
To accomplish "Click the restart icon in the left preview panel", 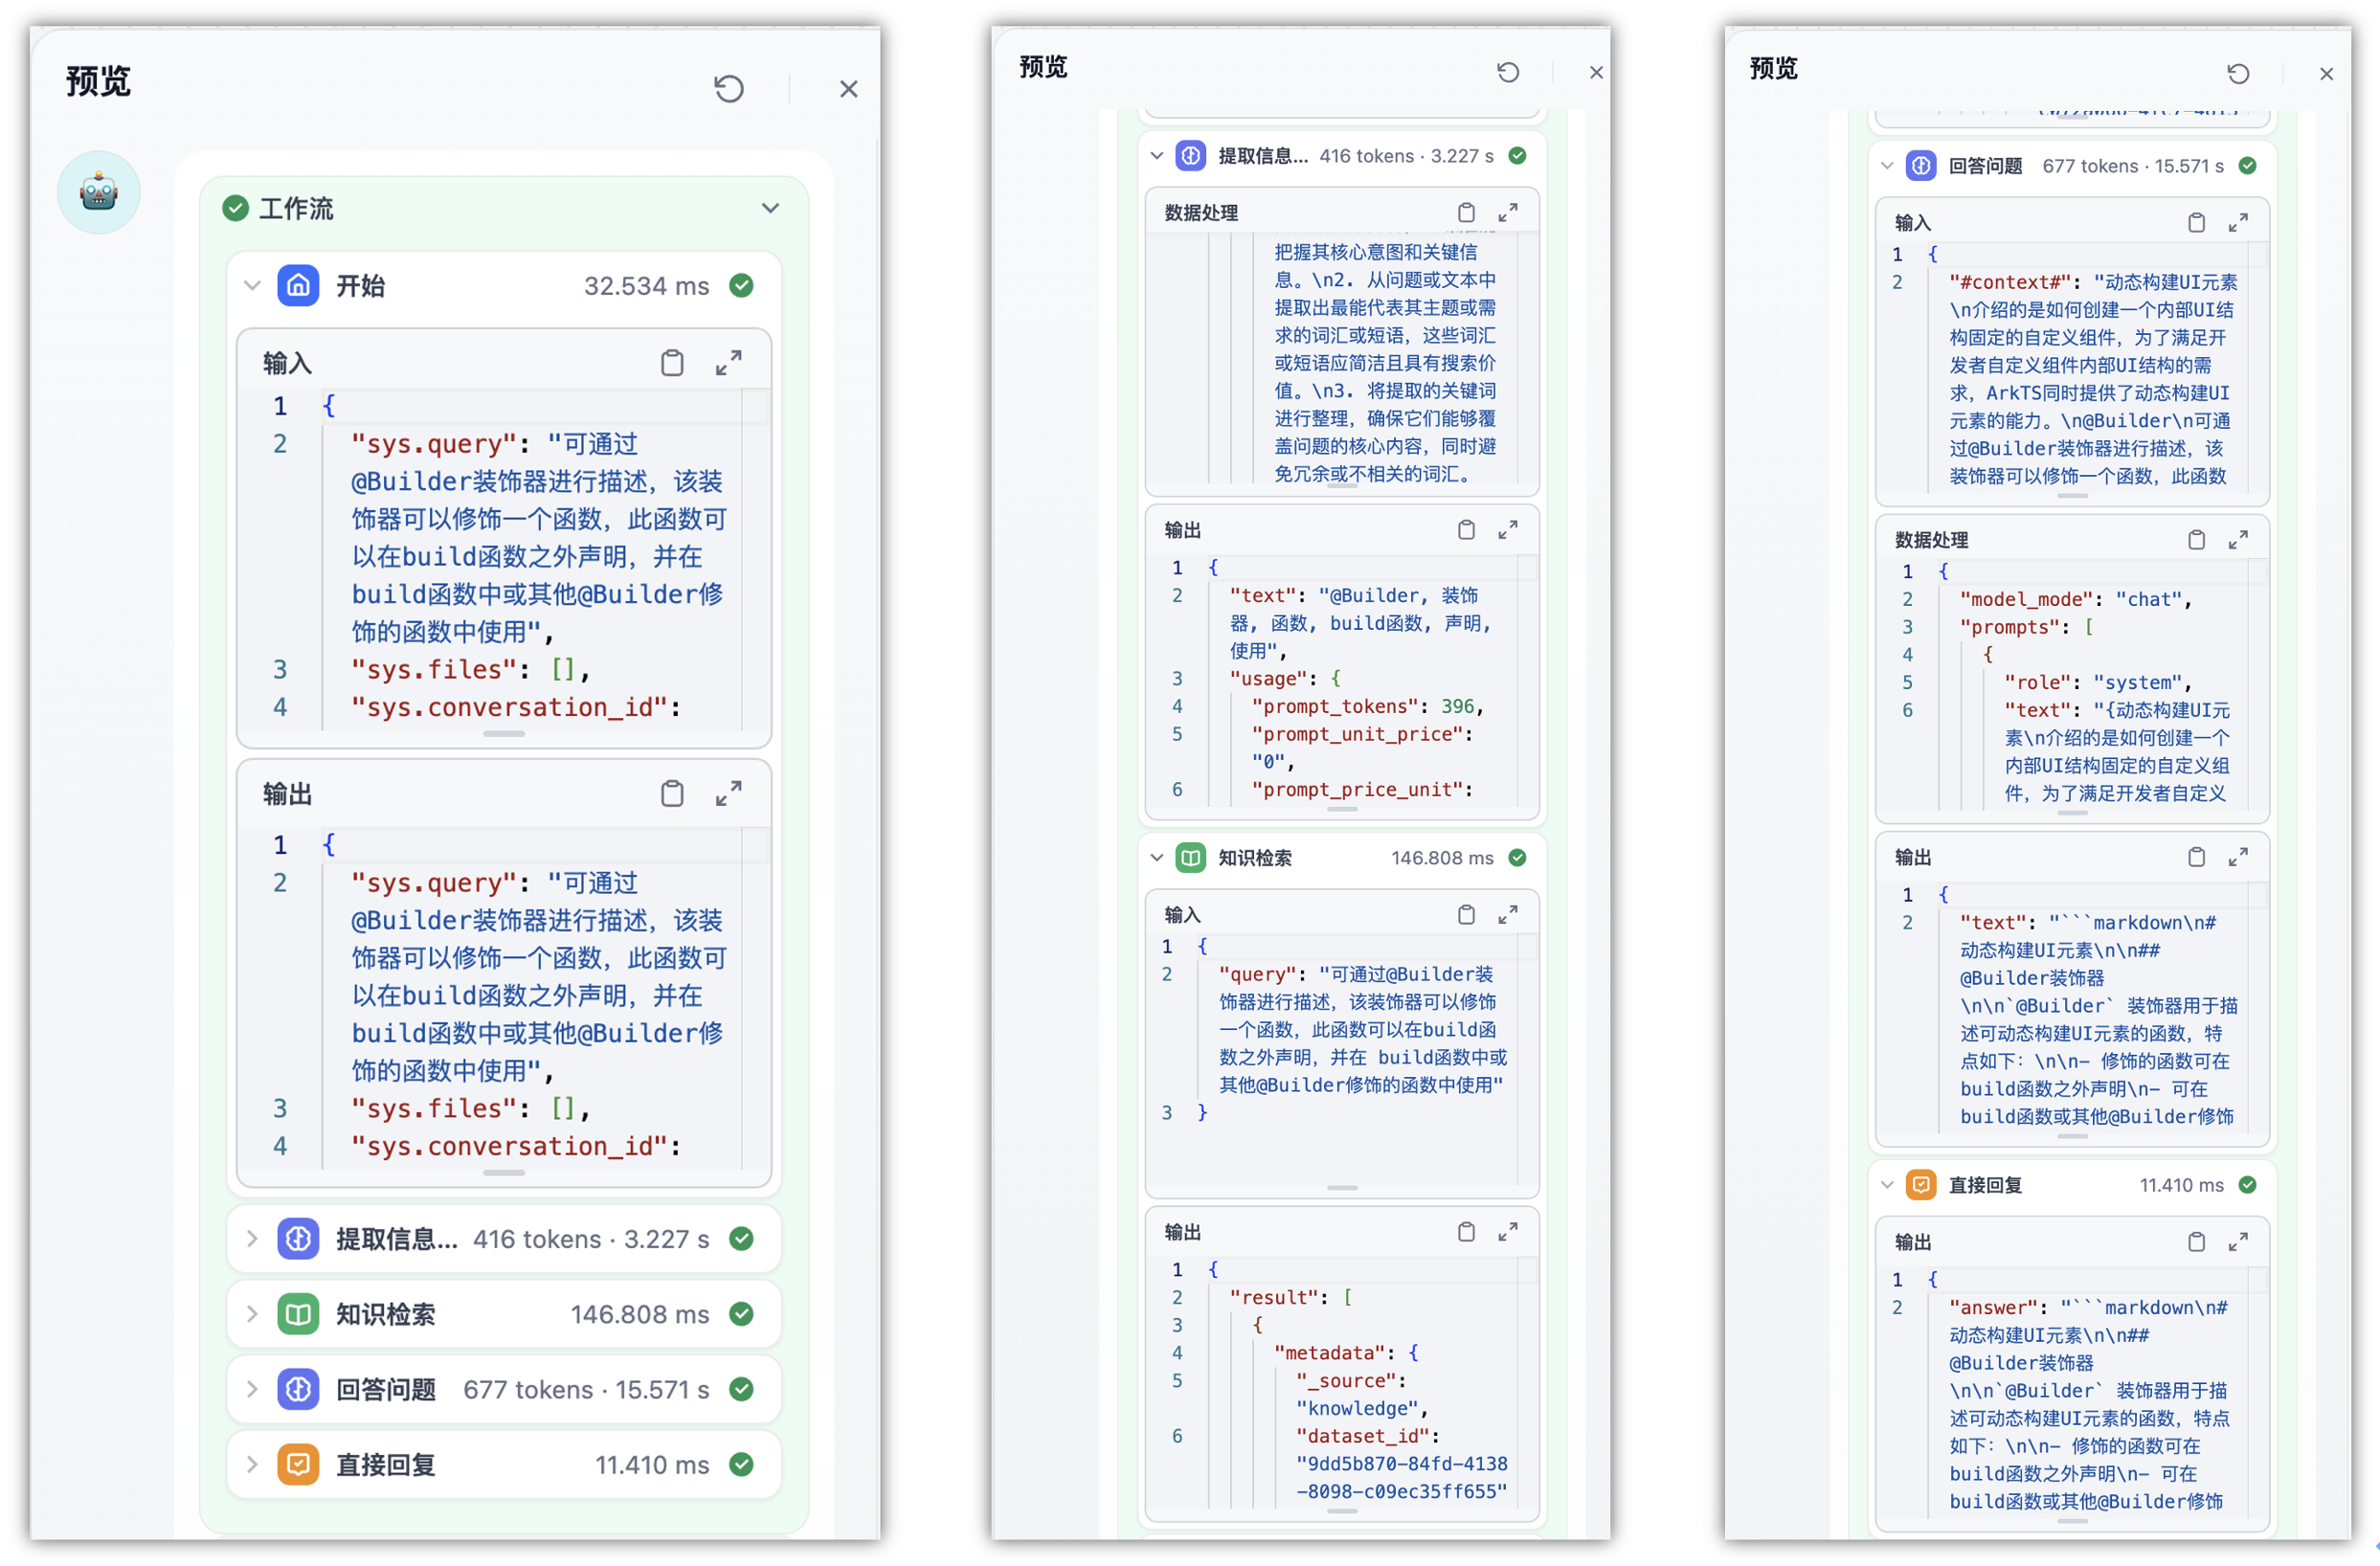I will pos(729,89).
